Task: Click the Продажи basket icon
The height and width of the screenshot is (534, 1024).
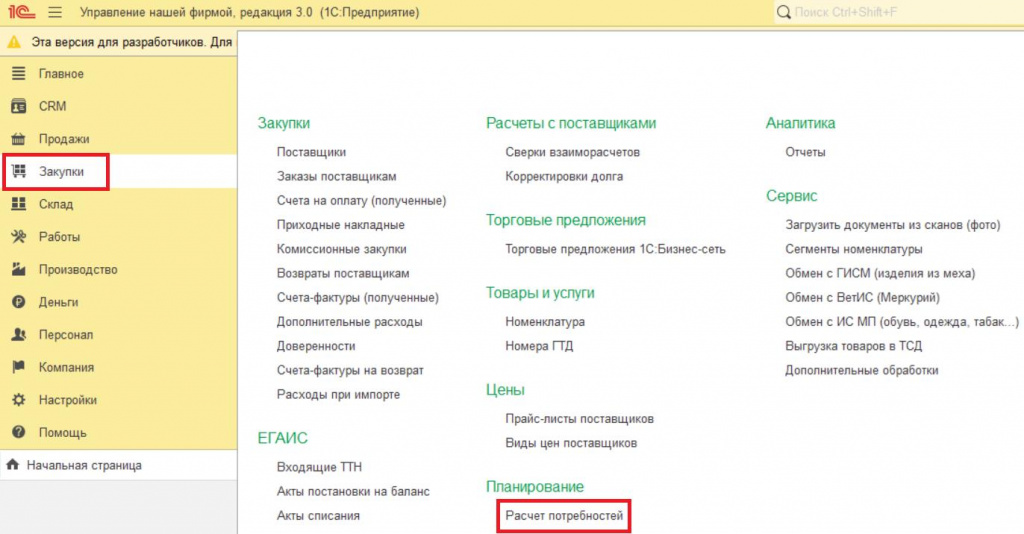Action: click(x=19, y=139)
